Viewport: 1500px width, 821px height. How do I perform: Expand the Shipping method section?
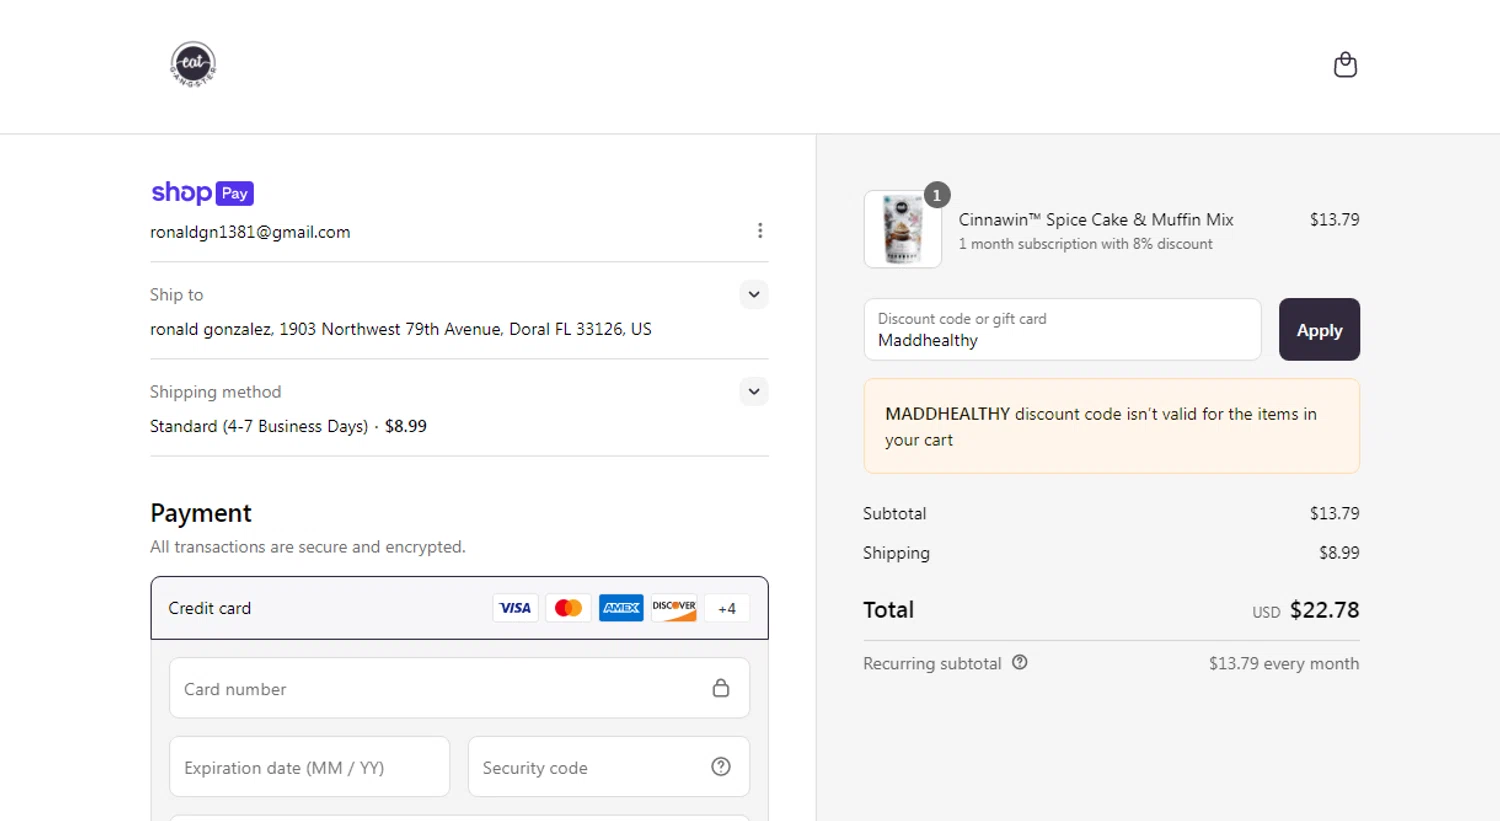click(x=754, y=391)
